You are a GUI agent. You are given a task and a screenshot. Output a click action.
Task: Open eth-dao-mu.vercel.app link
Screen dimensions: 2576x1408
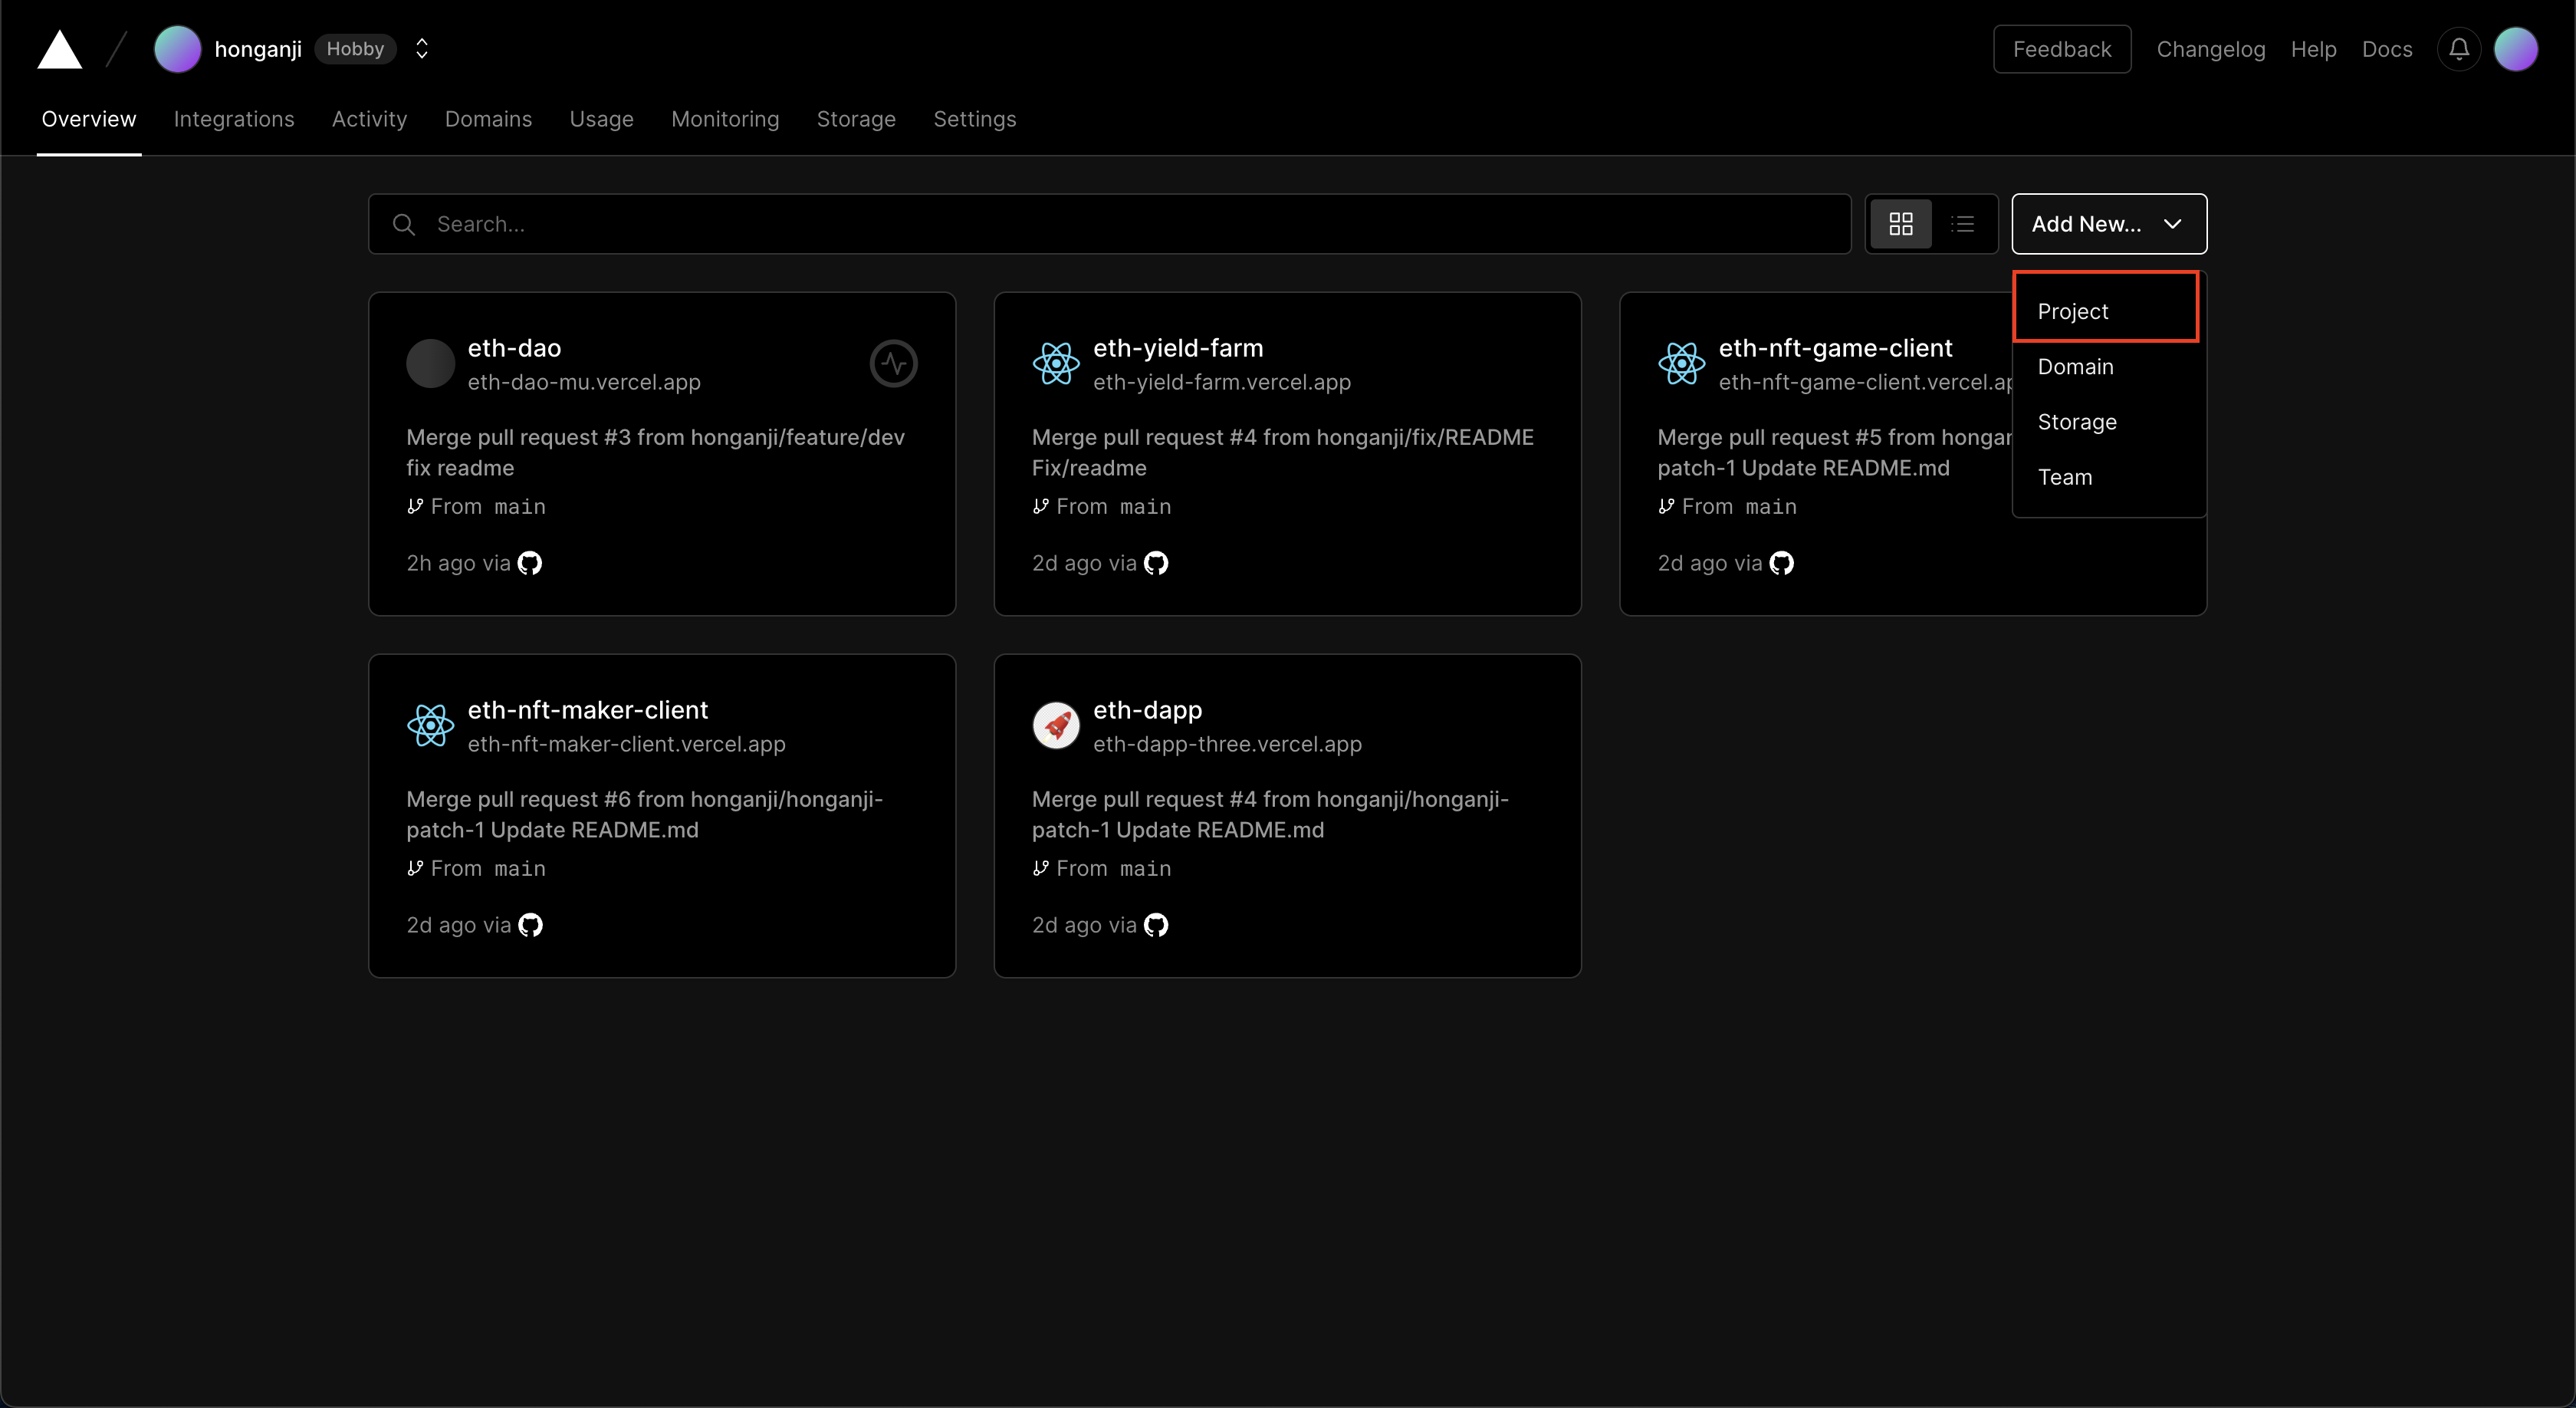pyautogui.click(x=584, y=382)
